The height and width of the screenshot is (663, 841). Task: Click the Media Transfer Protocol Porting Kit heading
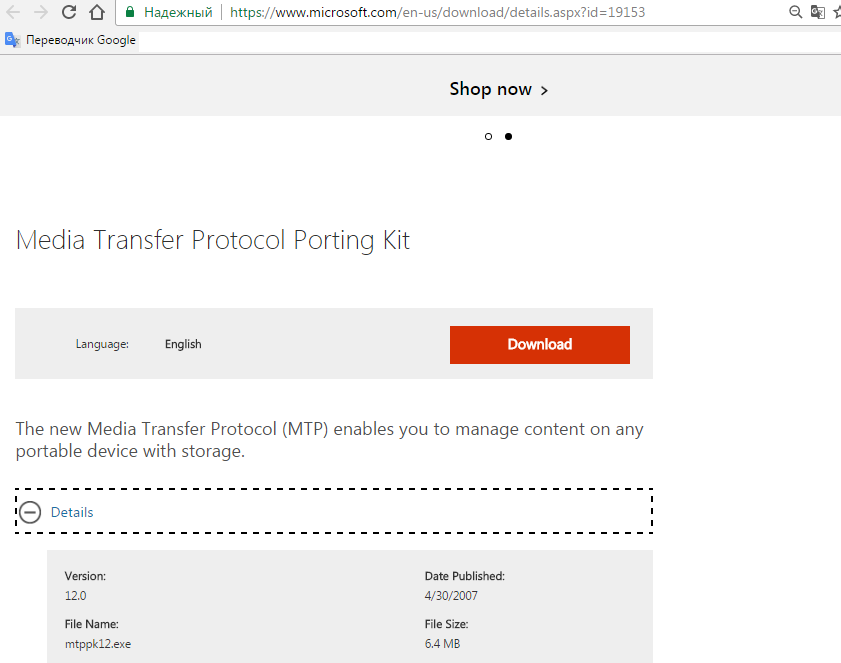213,240
